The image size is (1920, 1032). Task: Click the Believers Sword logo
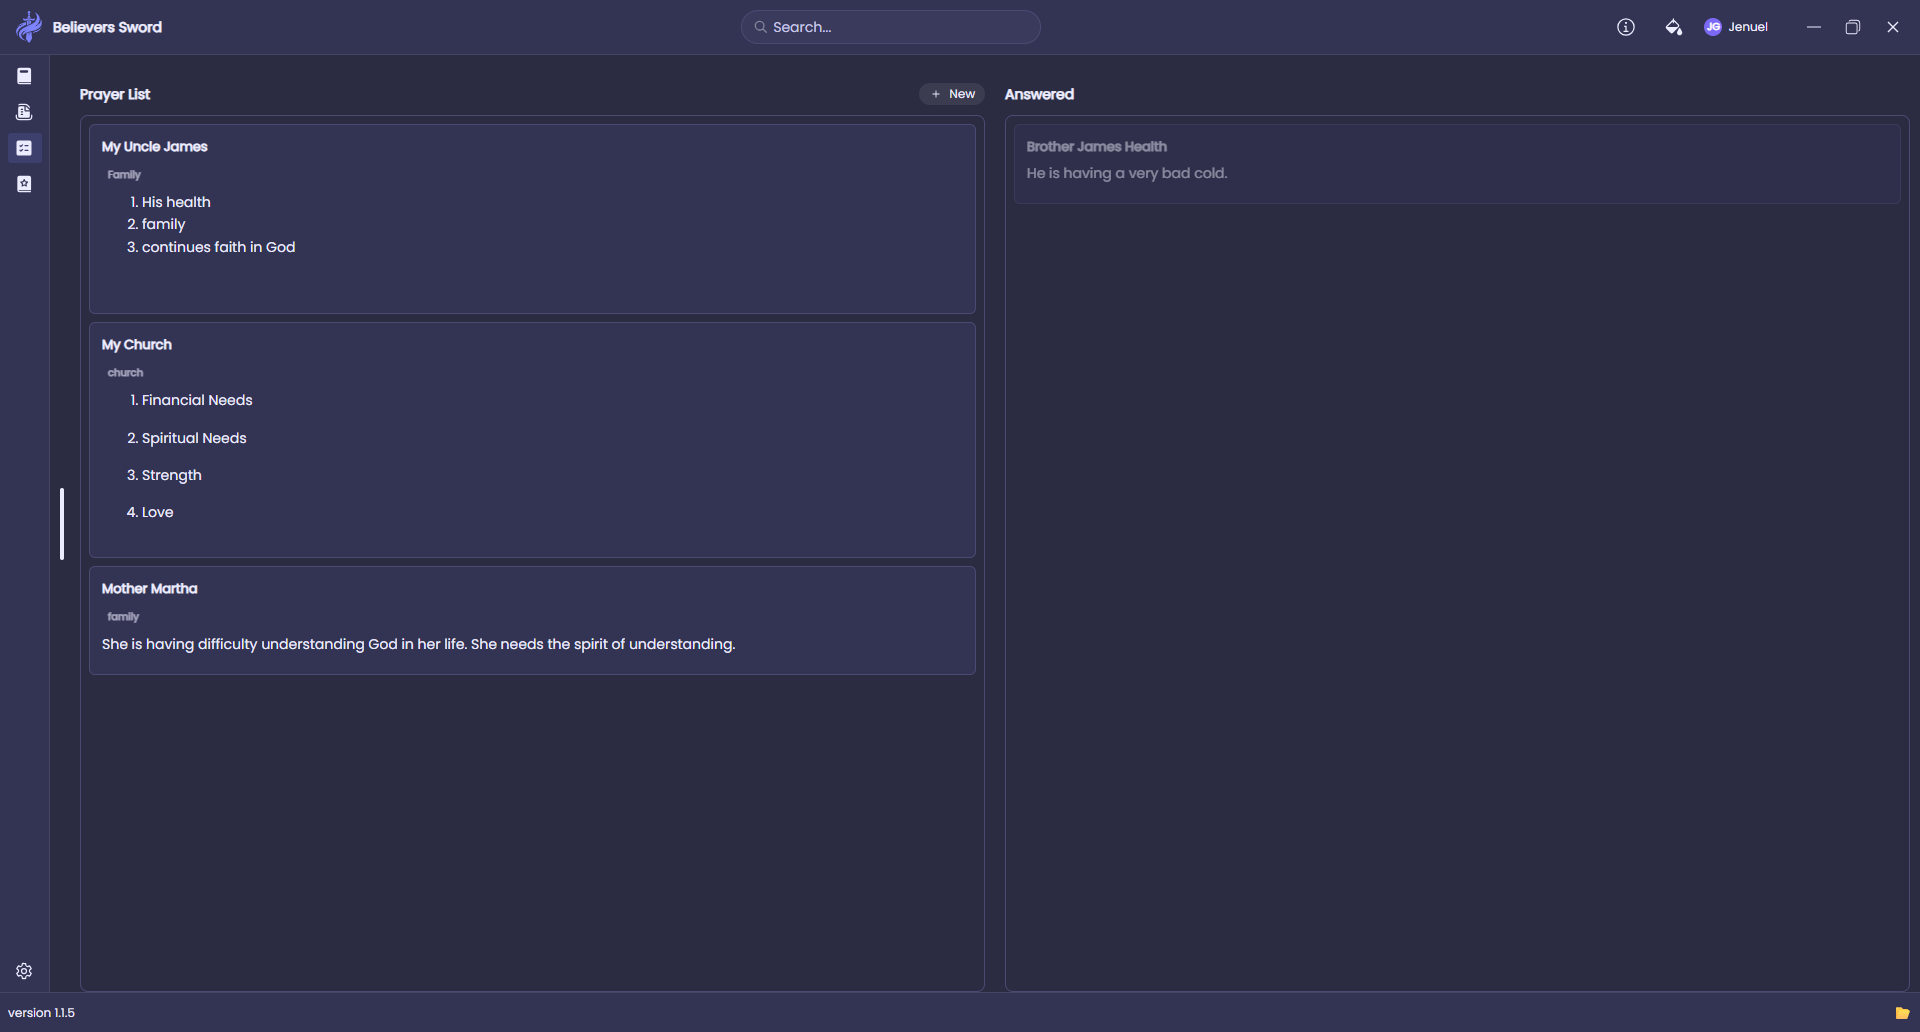29,27
